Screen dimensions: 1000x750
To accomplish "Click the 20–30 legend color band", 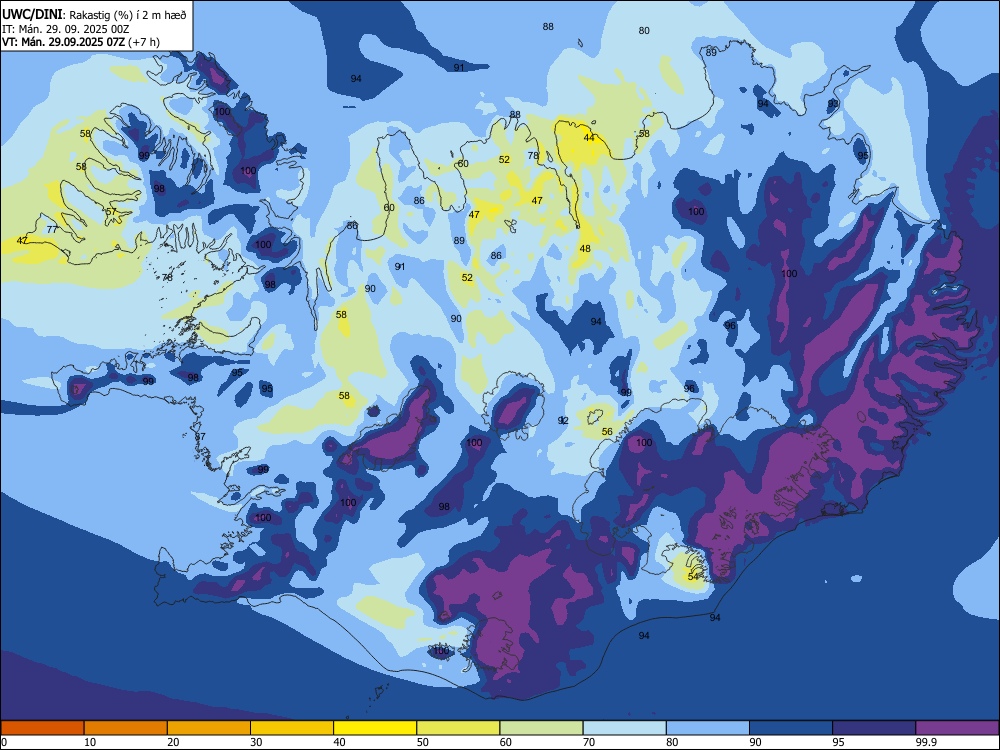I will (x=209, y=728).
